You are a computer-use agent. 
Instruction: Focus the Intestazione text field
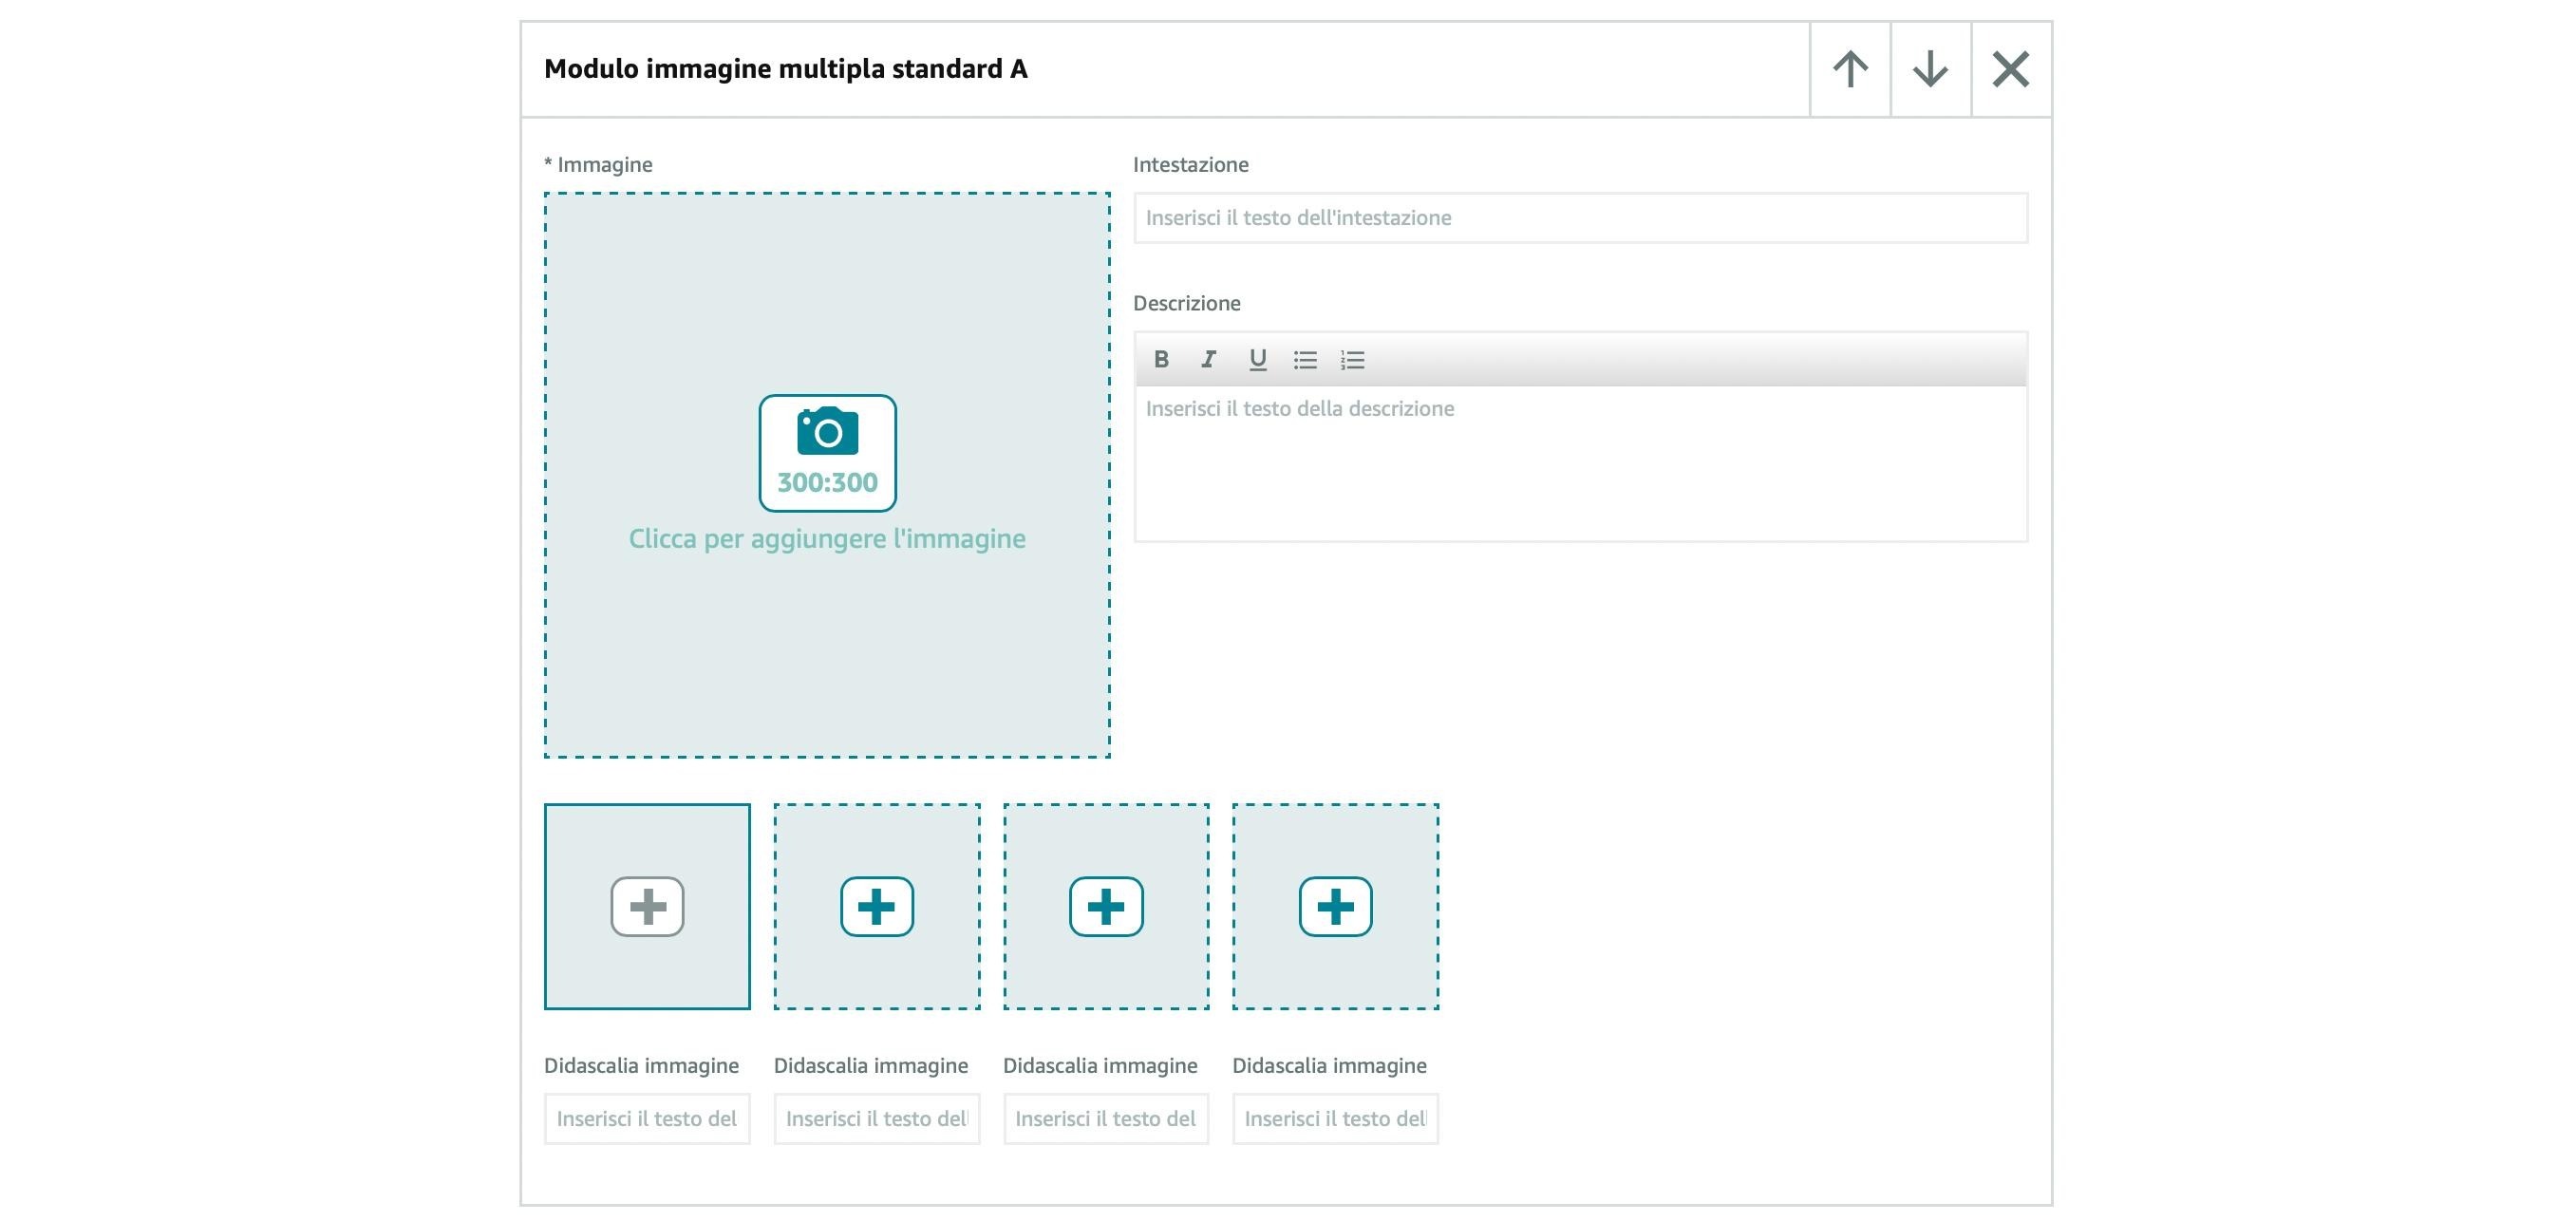(1580, 218)
